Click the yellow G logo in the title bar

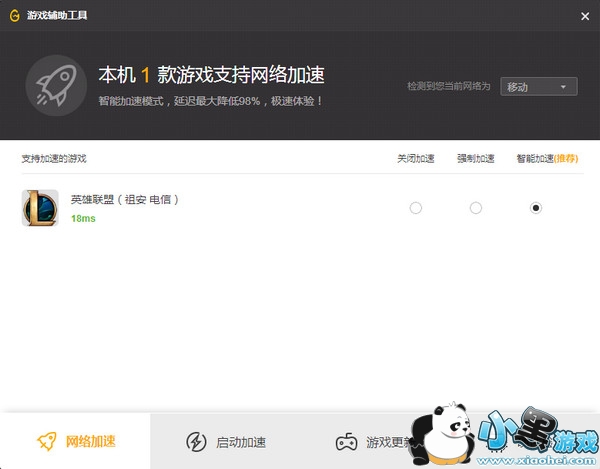(x=15, y=16)
